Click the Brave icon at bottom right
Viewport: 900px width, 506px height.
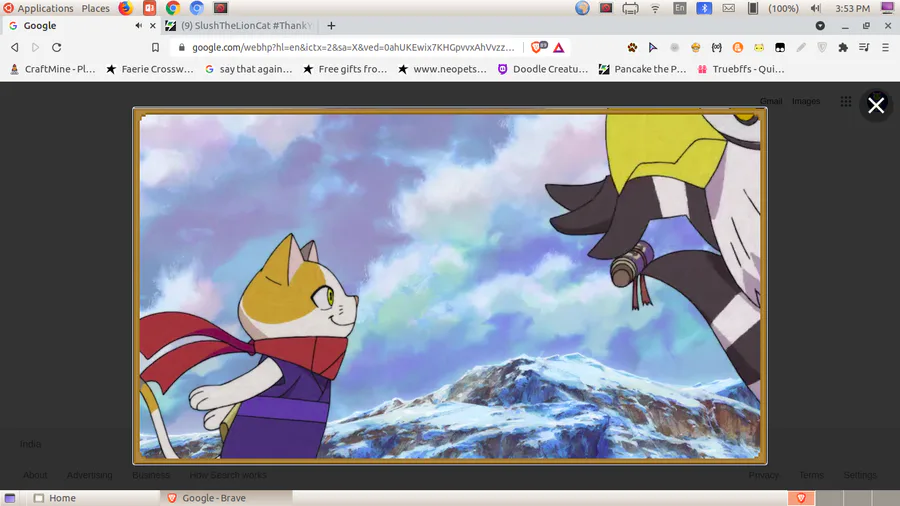801,498
